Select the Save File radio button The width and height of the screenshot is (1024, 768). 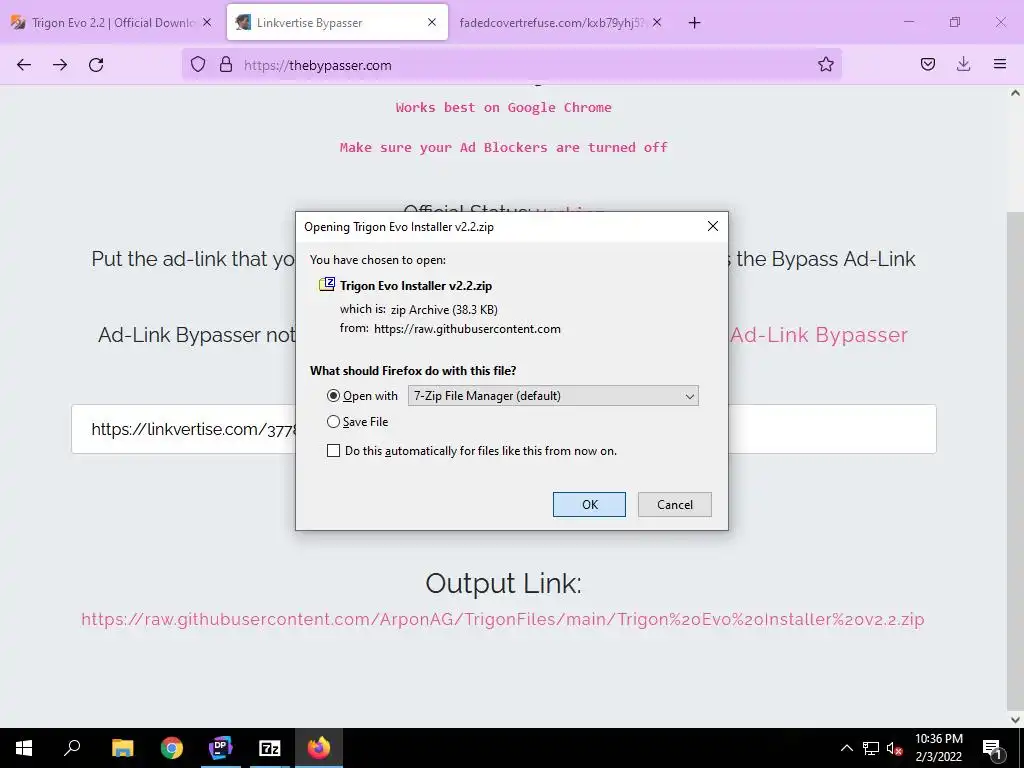(x=333, y=422)
